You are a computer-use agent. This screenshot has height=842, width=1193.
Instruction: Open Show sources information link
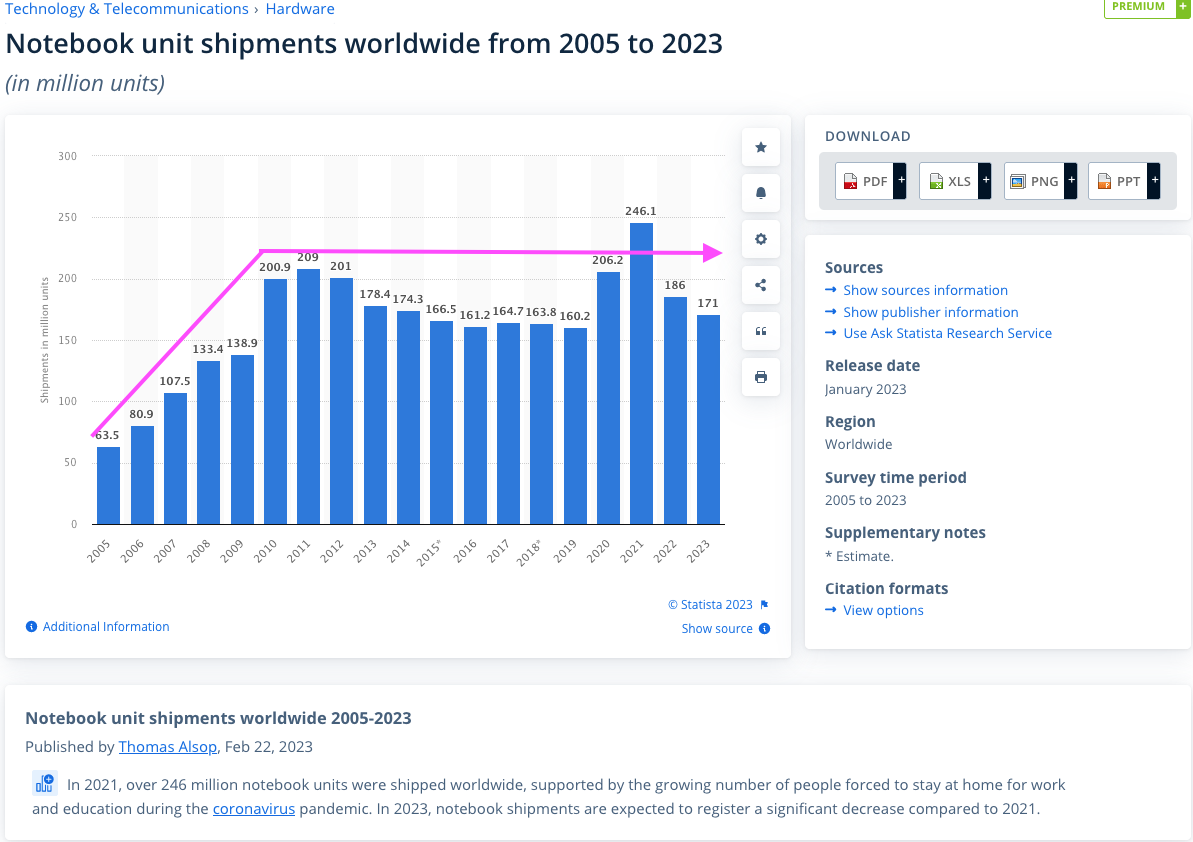(x=925, y=290)
